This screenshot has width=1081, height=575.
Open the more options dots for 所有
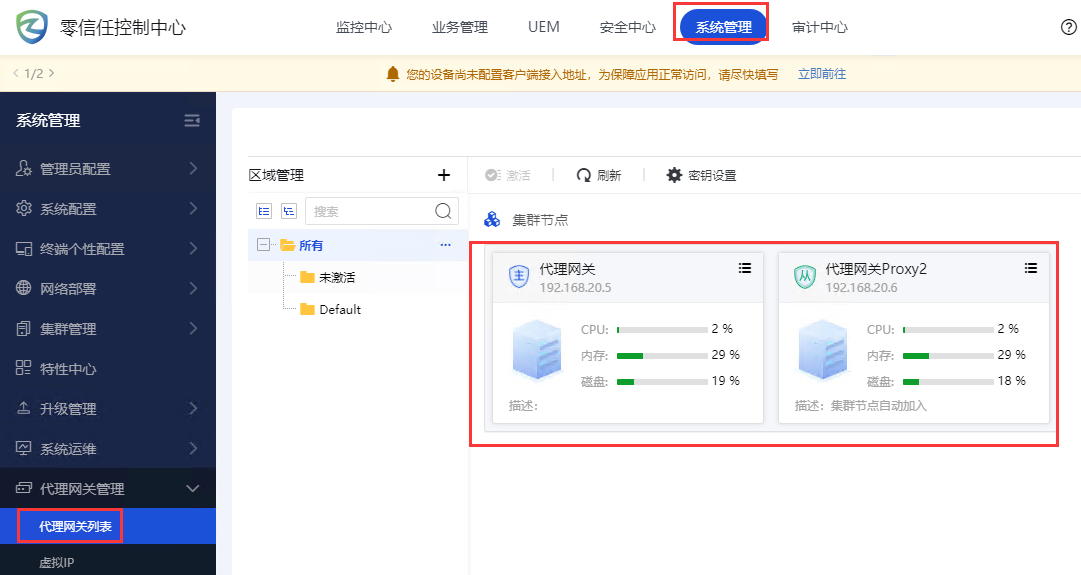pos(445,245)
